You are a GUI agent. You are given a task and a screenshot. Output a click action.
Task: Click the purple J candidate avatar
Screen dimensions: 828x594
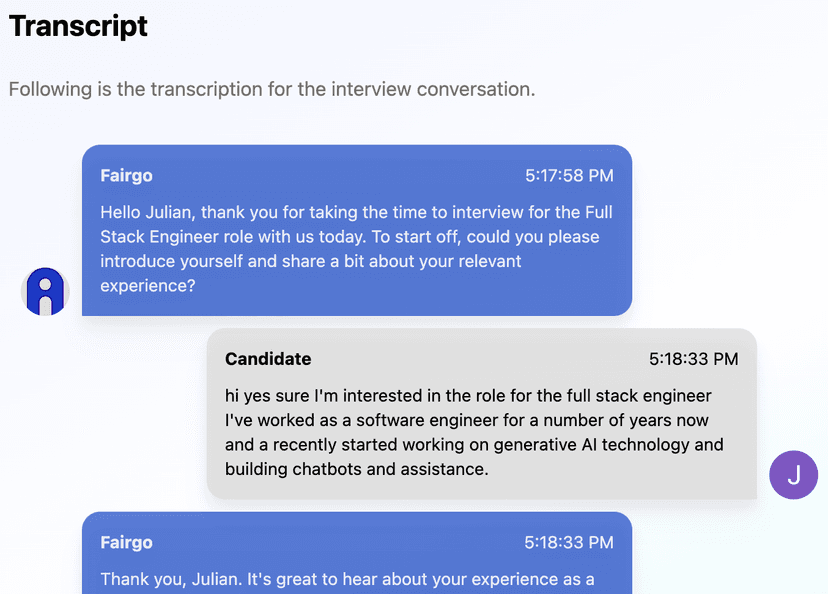tap(793, 474)
